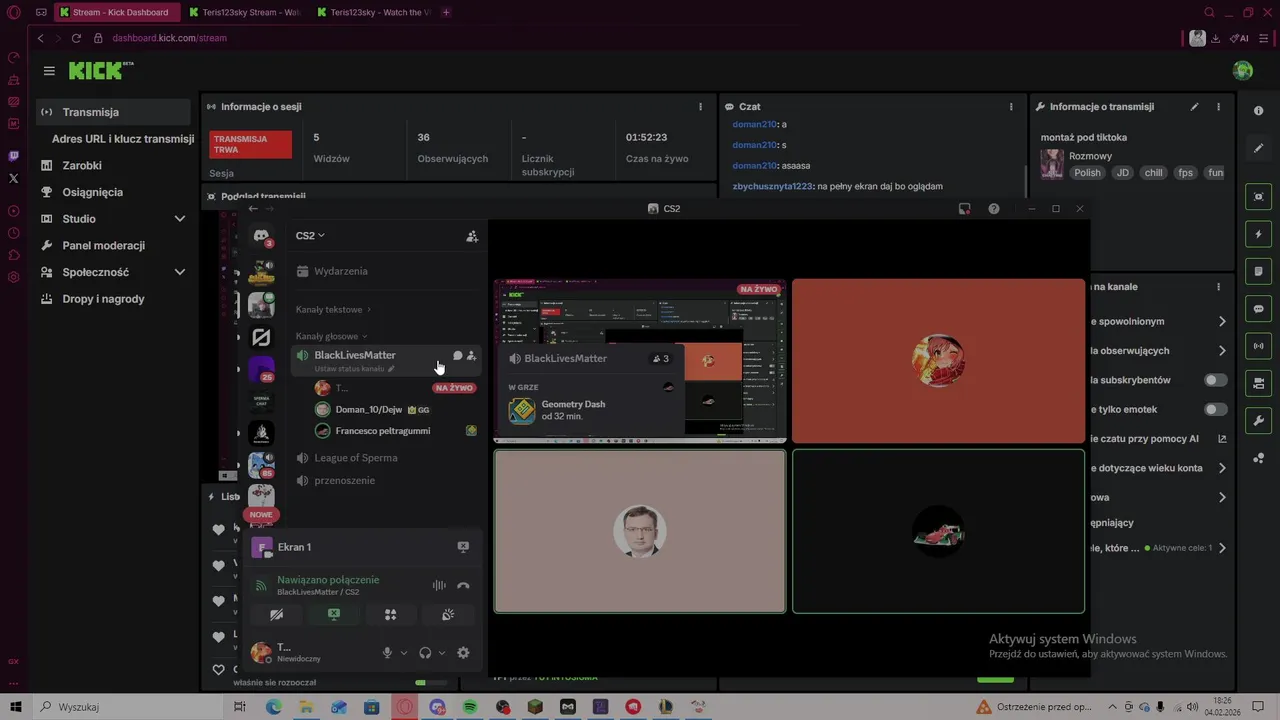
Task: Stop streaming Ekran 1 icon
Action: [x=463, y=547]
